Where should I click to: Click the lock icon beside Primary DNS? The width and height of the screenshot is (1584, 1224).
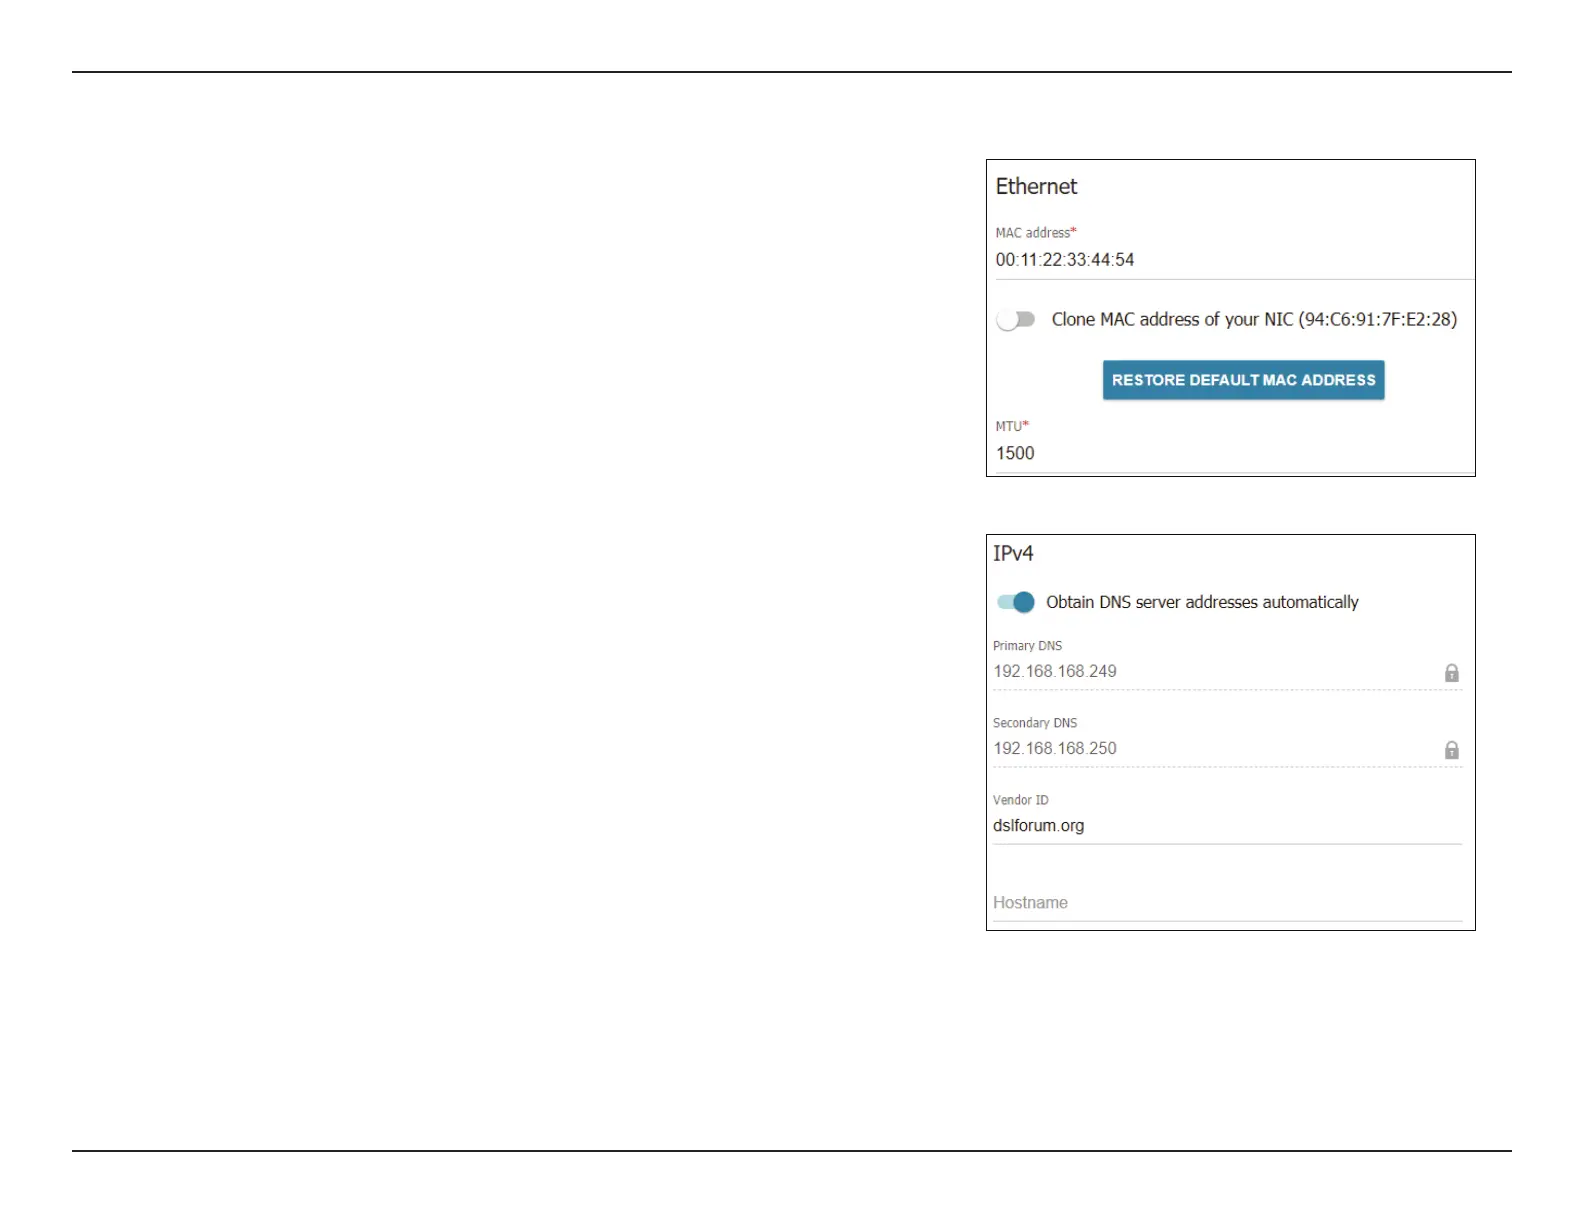tap(1452, 673)
